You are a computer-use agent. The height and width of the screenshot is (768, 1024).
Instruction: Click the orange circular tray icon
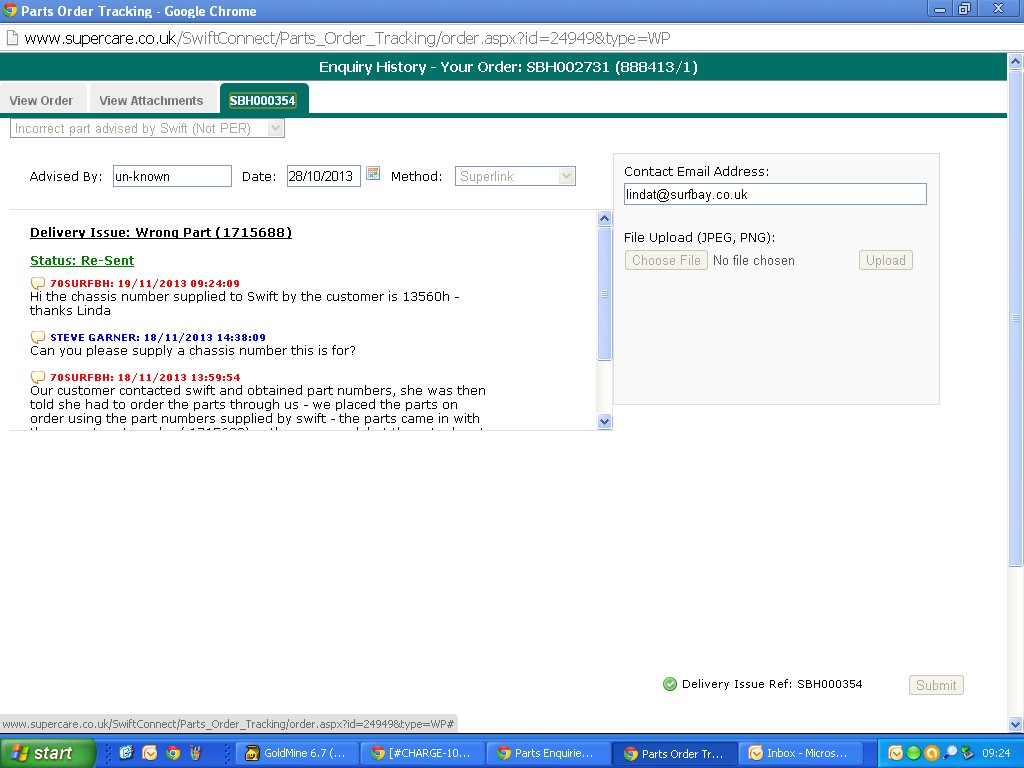coord(932,753)
